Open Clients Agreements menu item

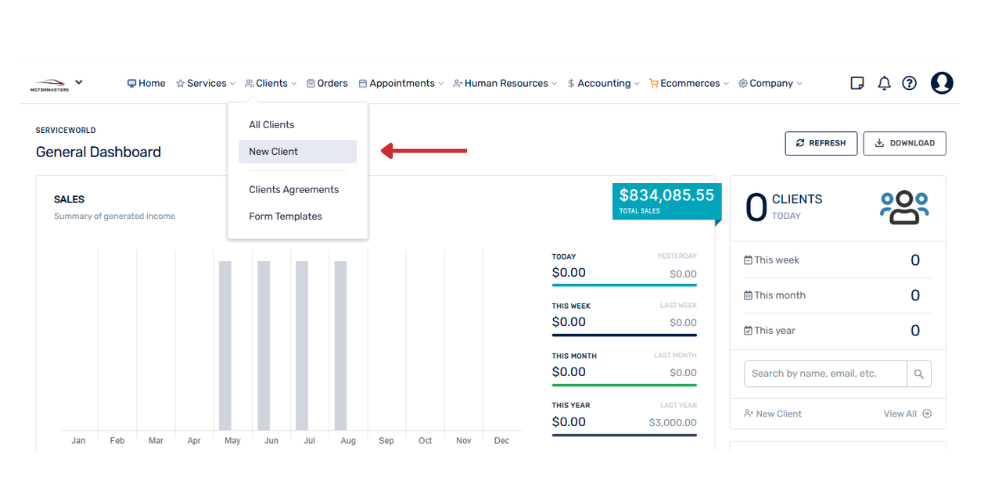pos(294,190)
